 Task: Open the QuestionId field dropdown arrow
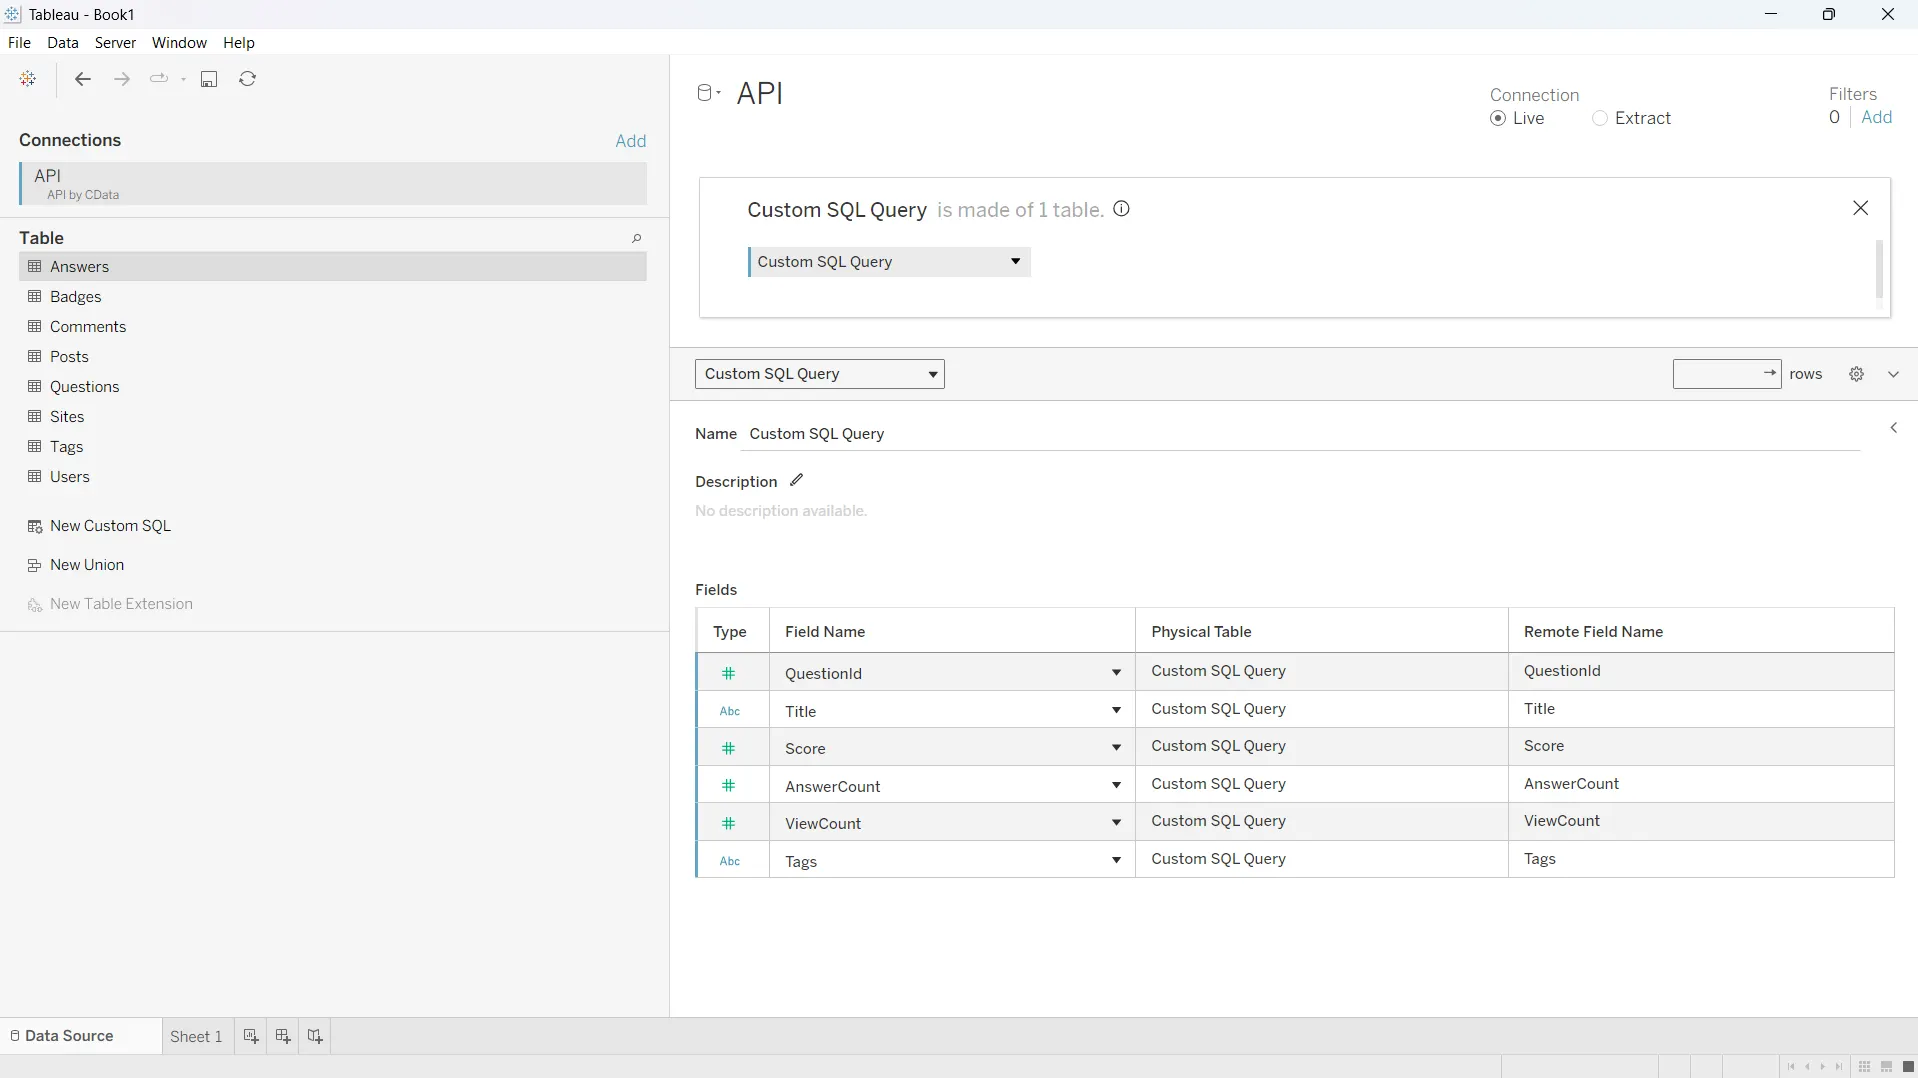(x=1116, y=673)
